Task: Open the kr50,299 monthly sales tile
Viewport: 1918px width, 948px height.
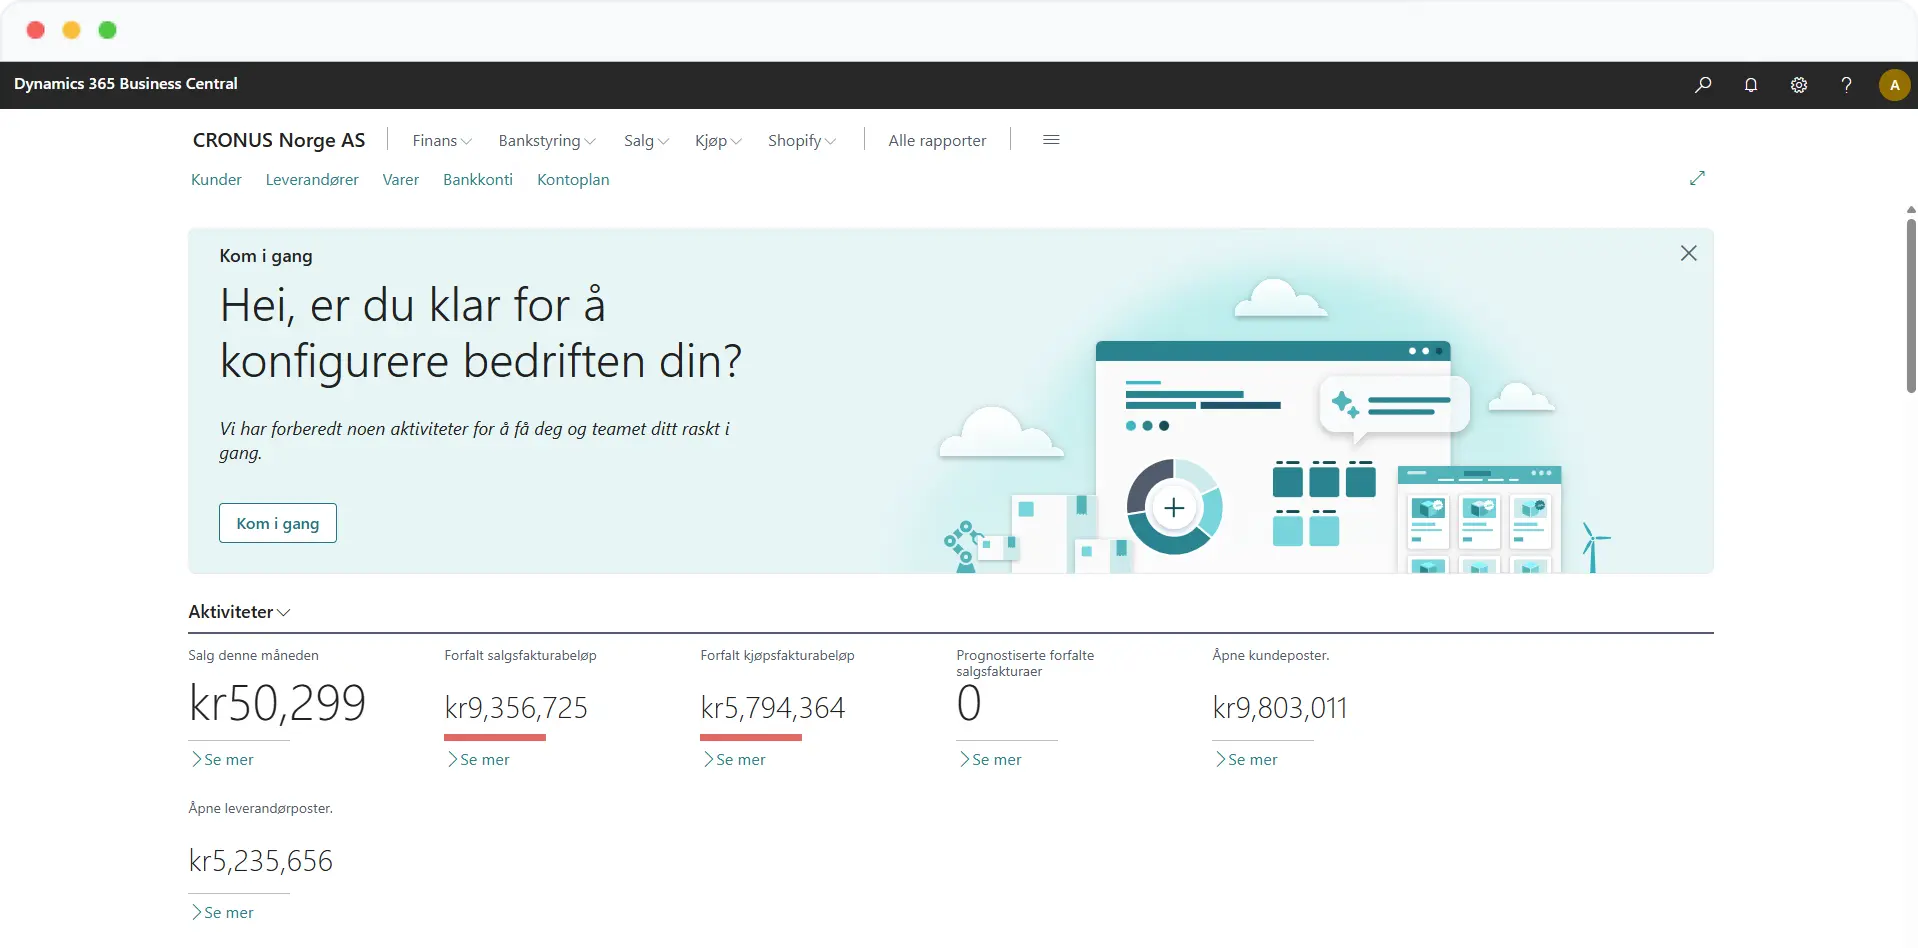Action: 277,703
